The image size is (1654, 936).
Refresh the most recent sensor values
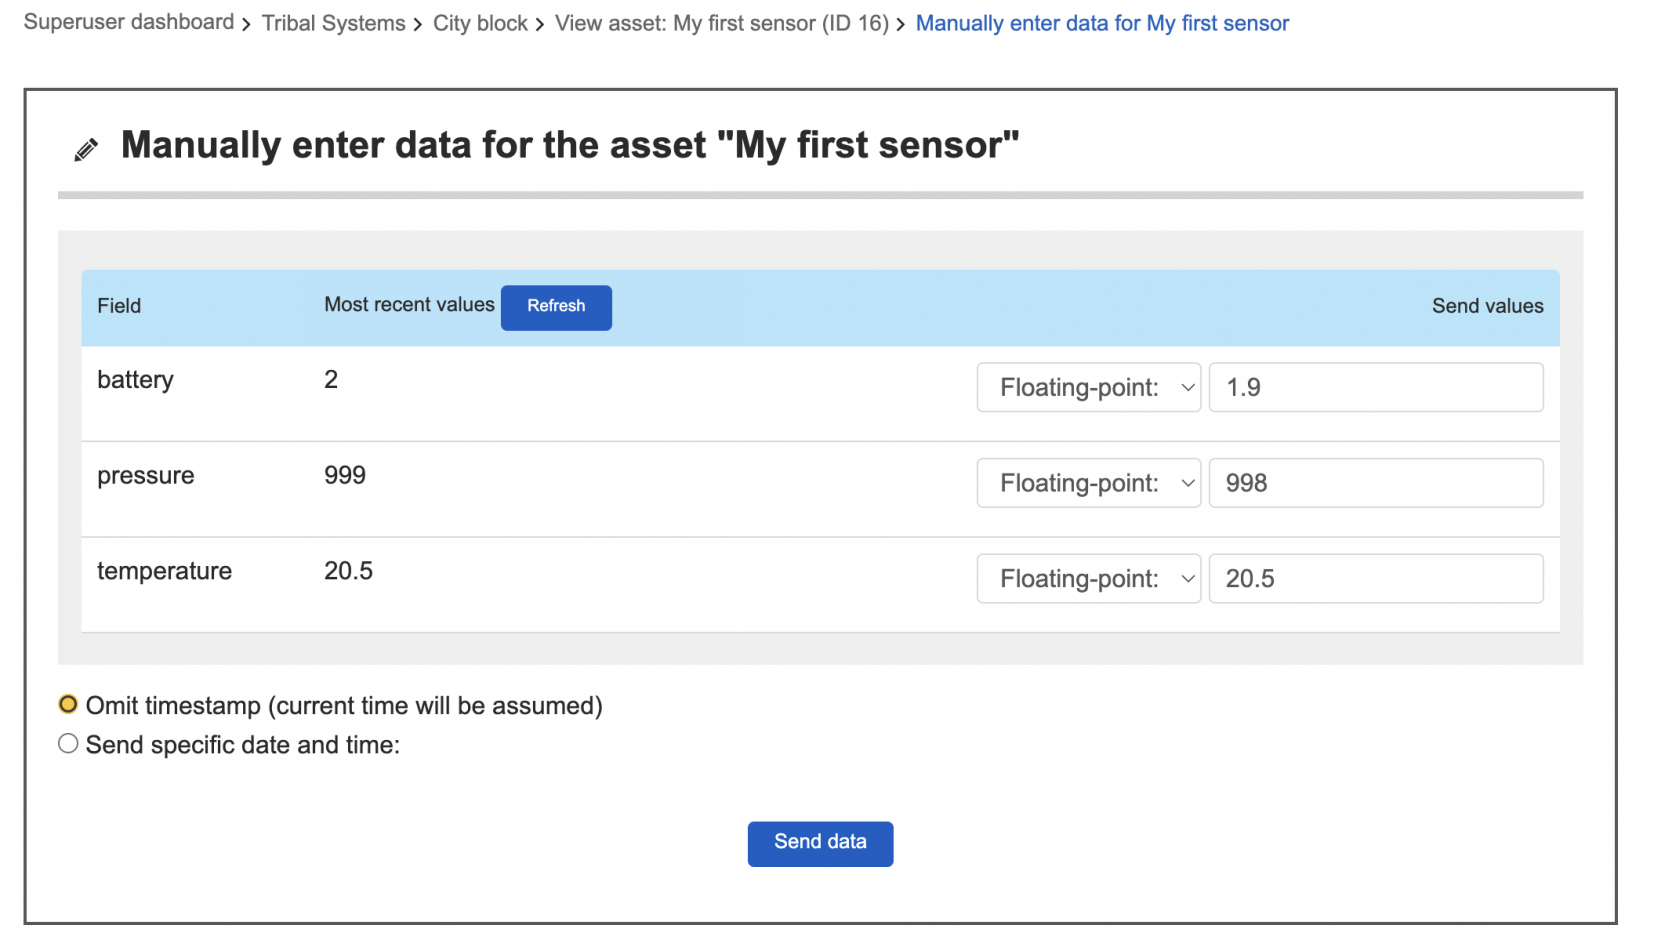(x=556, y=307)
